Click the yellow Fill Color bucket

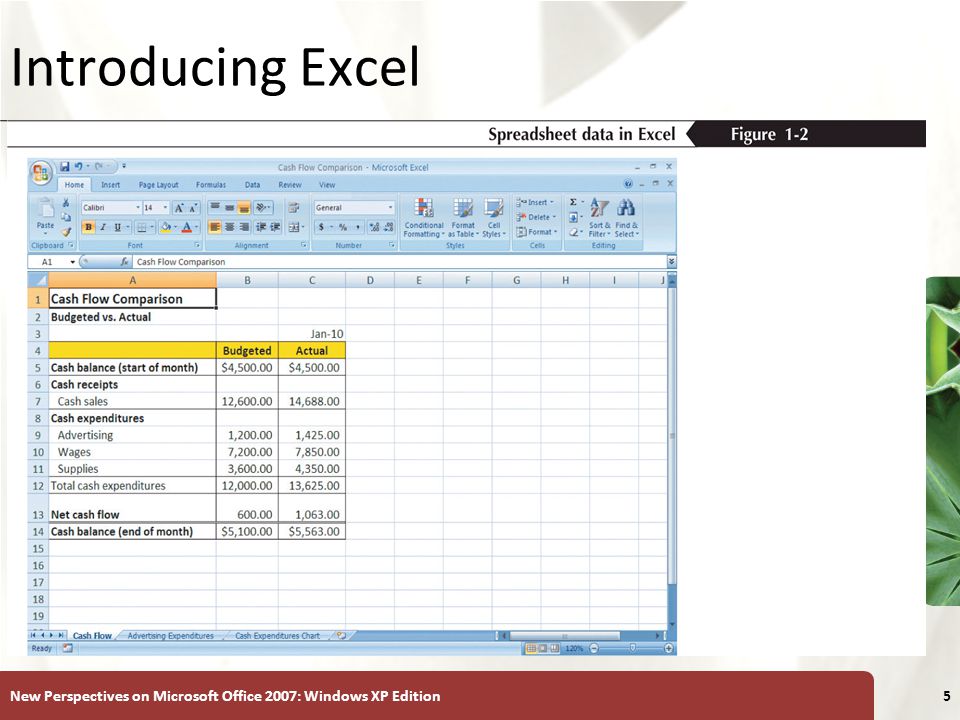point(164,227)
